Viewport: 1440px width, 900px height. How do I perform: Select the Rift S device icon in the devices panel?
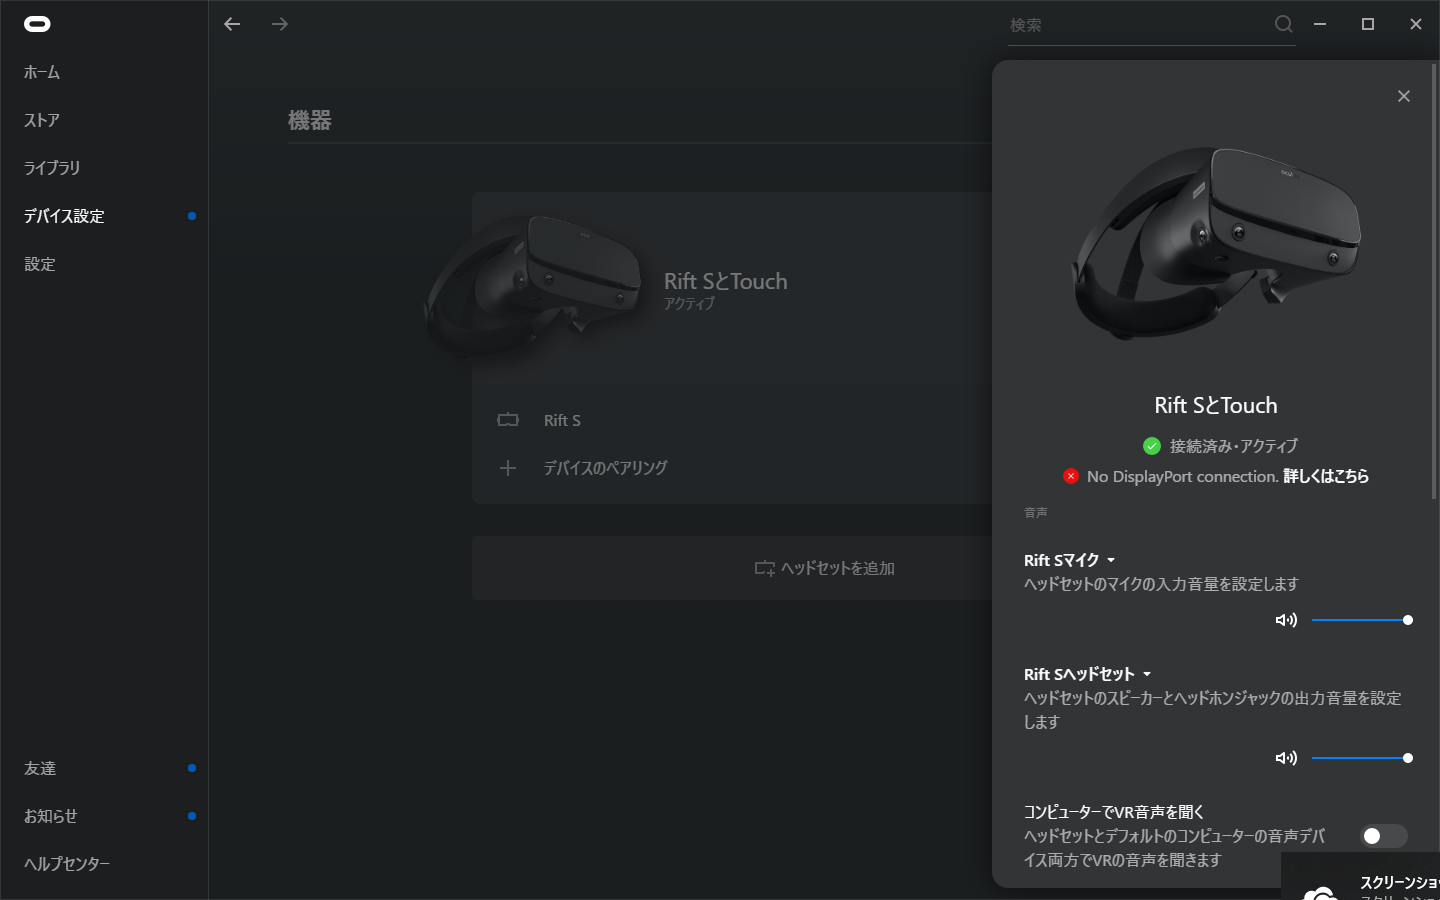click(x=509, y=420)
